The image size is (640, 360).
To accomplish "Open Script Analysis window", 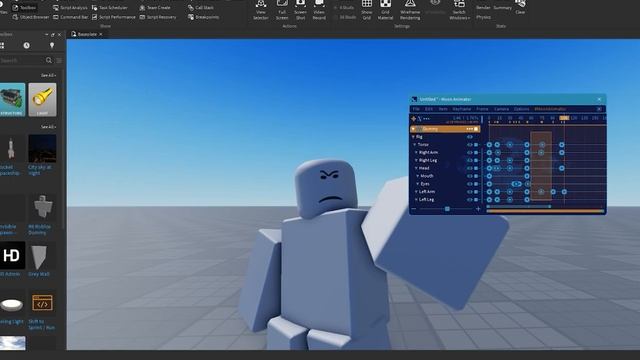I will pos(70,8).
